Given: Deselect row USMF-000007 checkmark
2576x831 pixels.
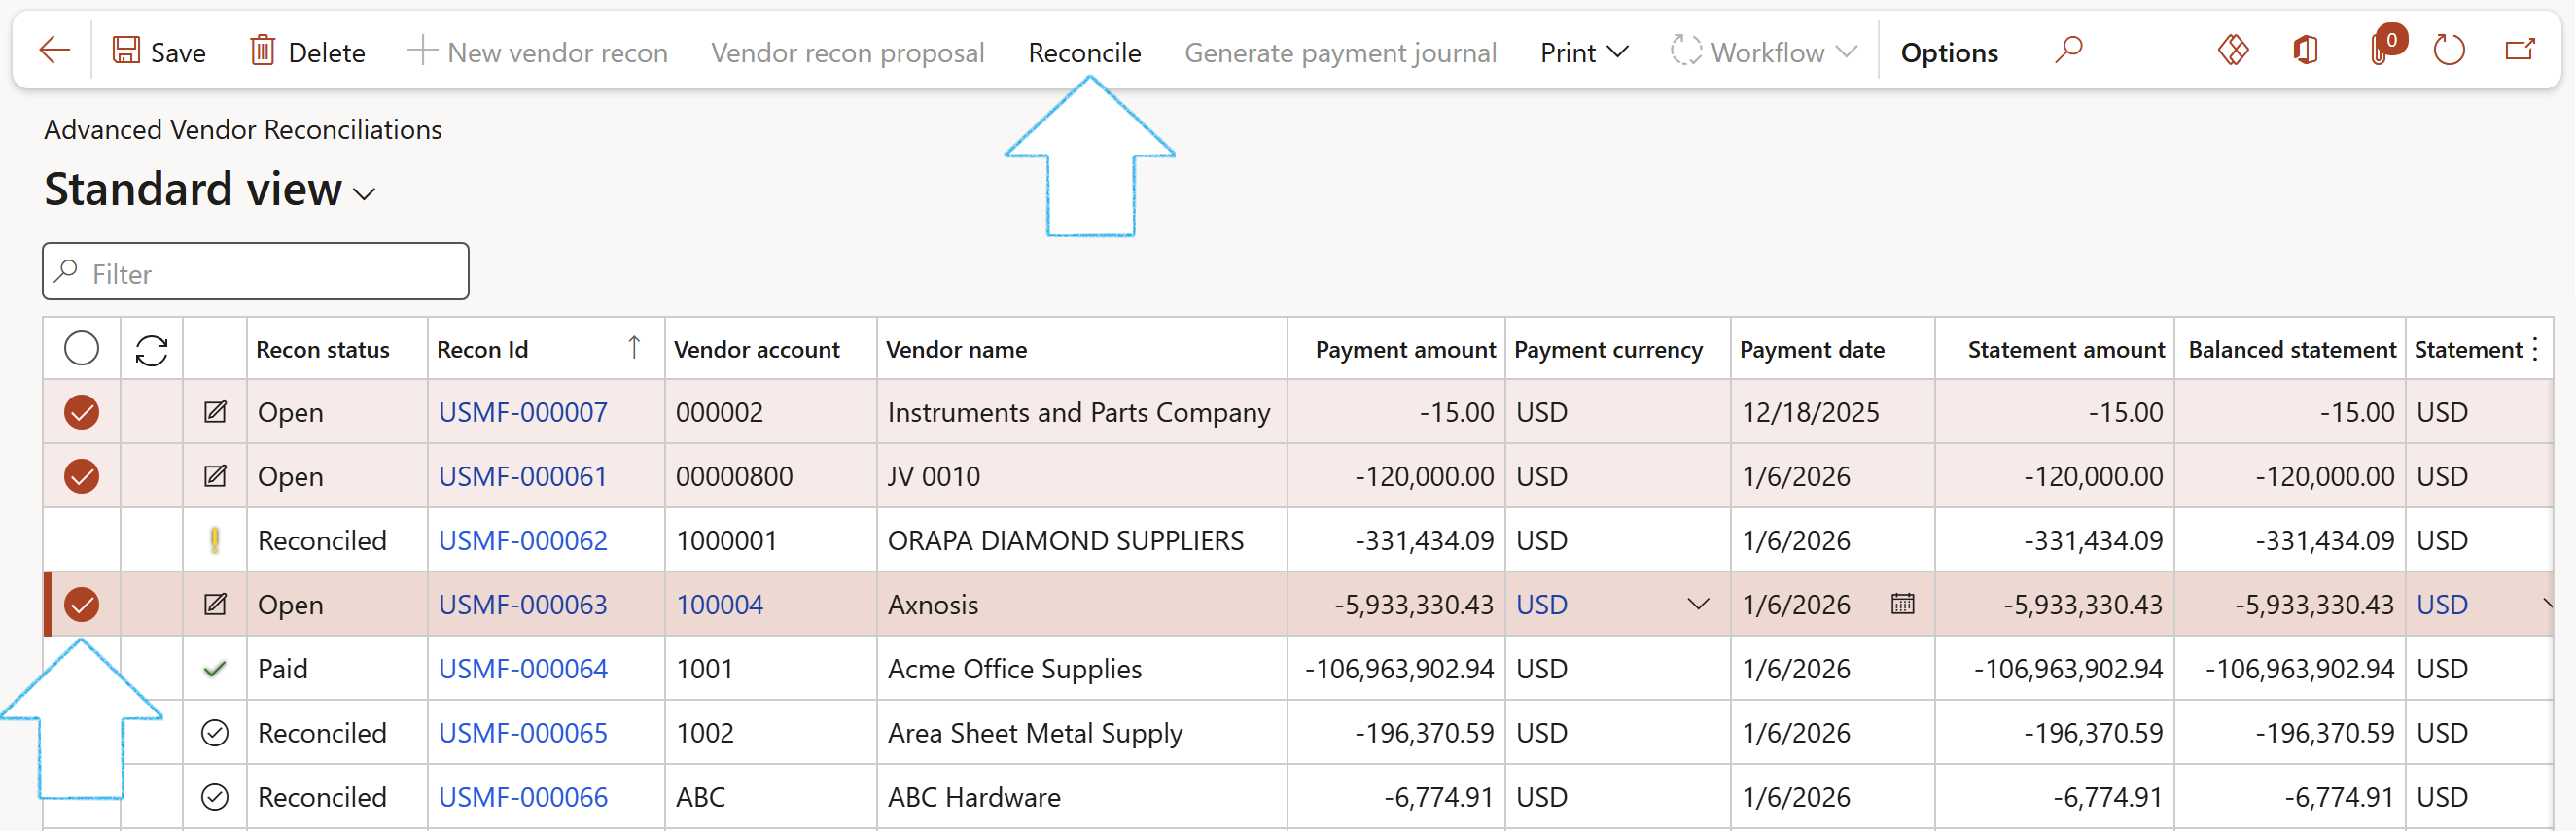Looking at the screenshot, I should 82,412.
